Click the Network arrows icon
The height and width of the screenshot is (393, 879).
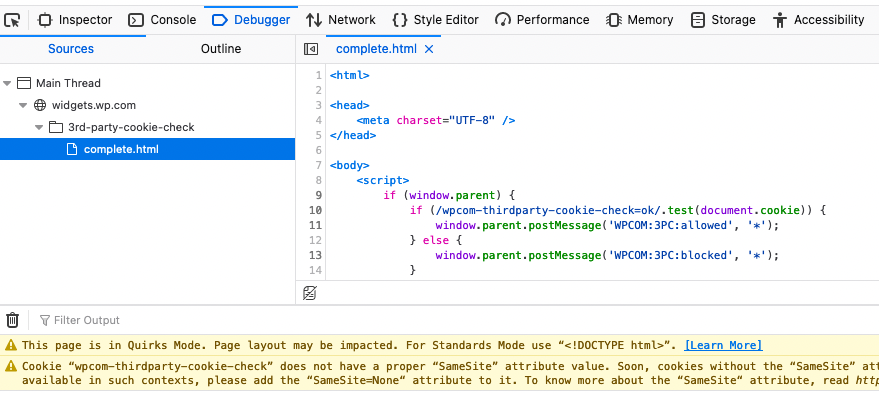click(314, 20)
